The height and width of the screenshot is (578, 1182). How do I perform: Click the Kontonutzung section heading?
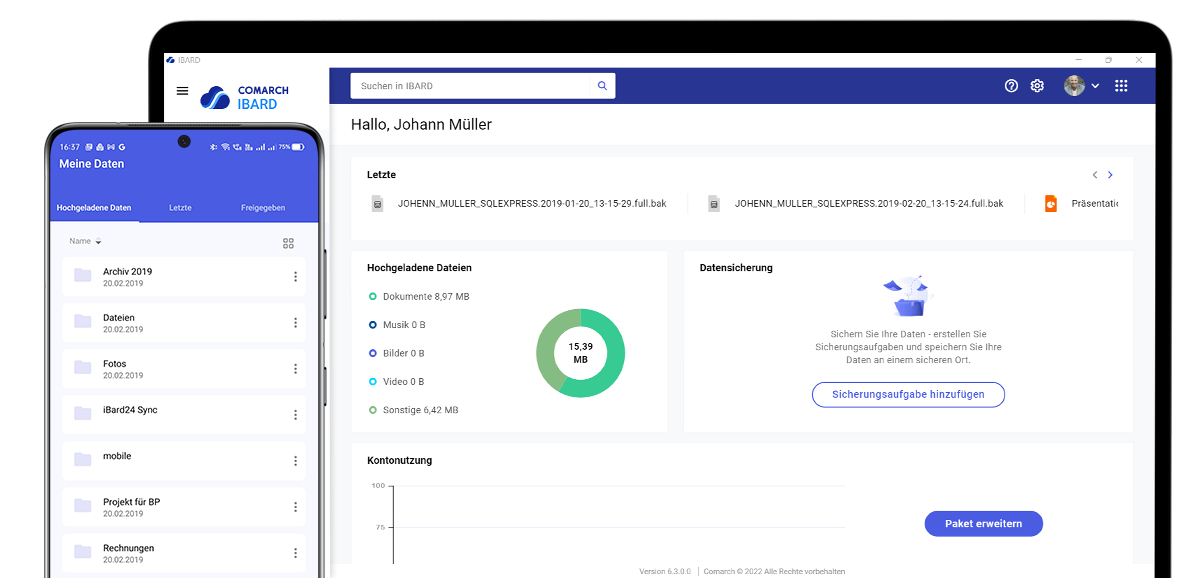click(400, 460)
